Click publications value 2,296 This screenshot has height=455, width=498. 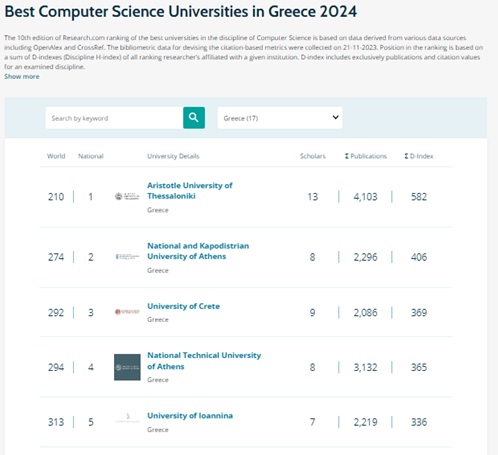click(365, 257)
